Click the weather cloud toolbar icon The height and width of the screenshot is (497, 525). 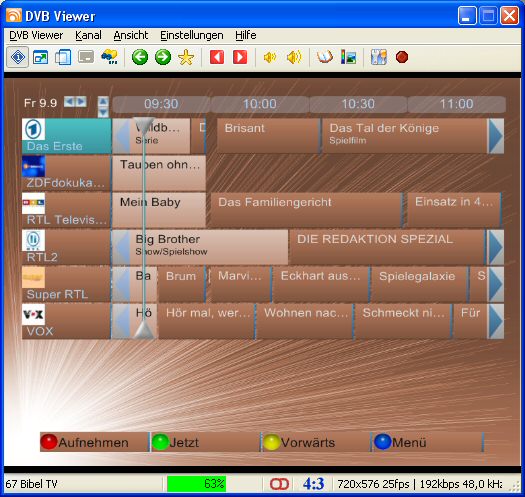pyautogui.click(x=109, y=57)
